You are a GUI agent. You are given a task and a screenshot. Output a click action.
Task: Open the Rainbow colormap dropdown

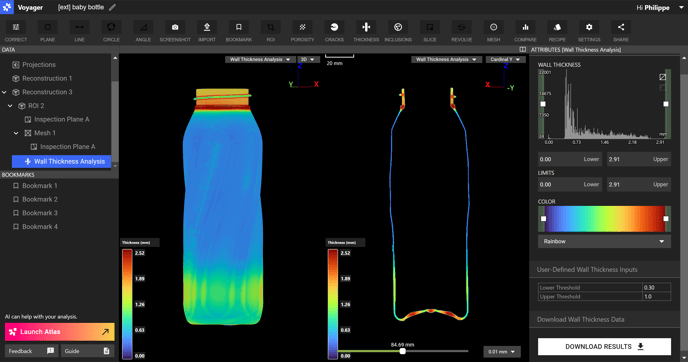604,241
